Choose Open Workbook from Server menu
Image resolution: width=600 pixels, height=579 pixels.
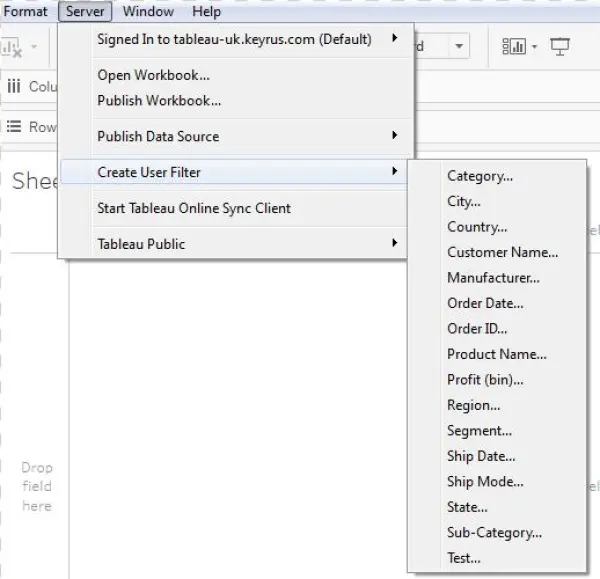233,75
